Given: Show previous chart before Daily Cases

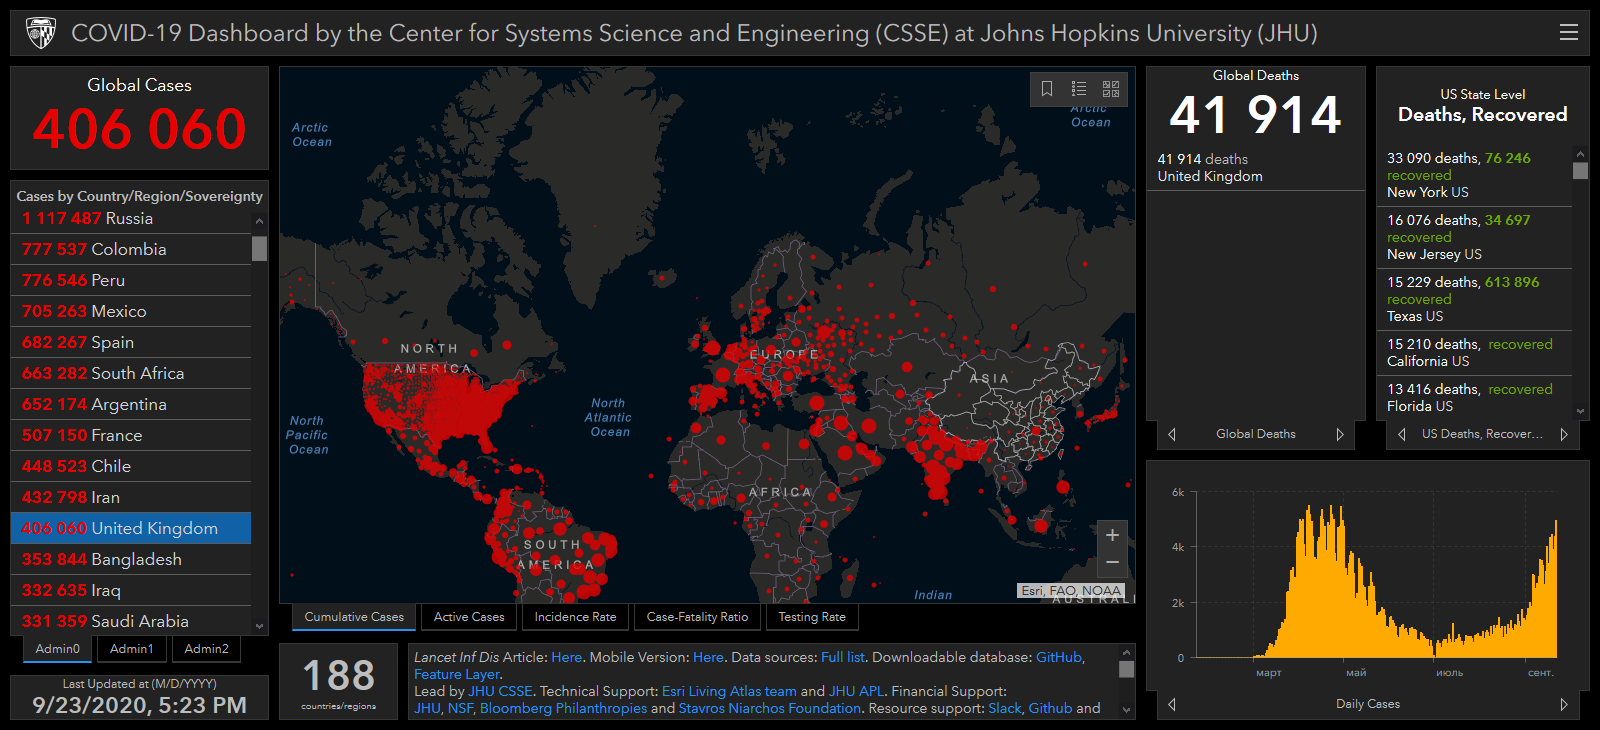Looking at the screenshot, I should coord(1172,704).
